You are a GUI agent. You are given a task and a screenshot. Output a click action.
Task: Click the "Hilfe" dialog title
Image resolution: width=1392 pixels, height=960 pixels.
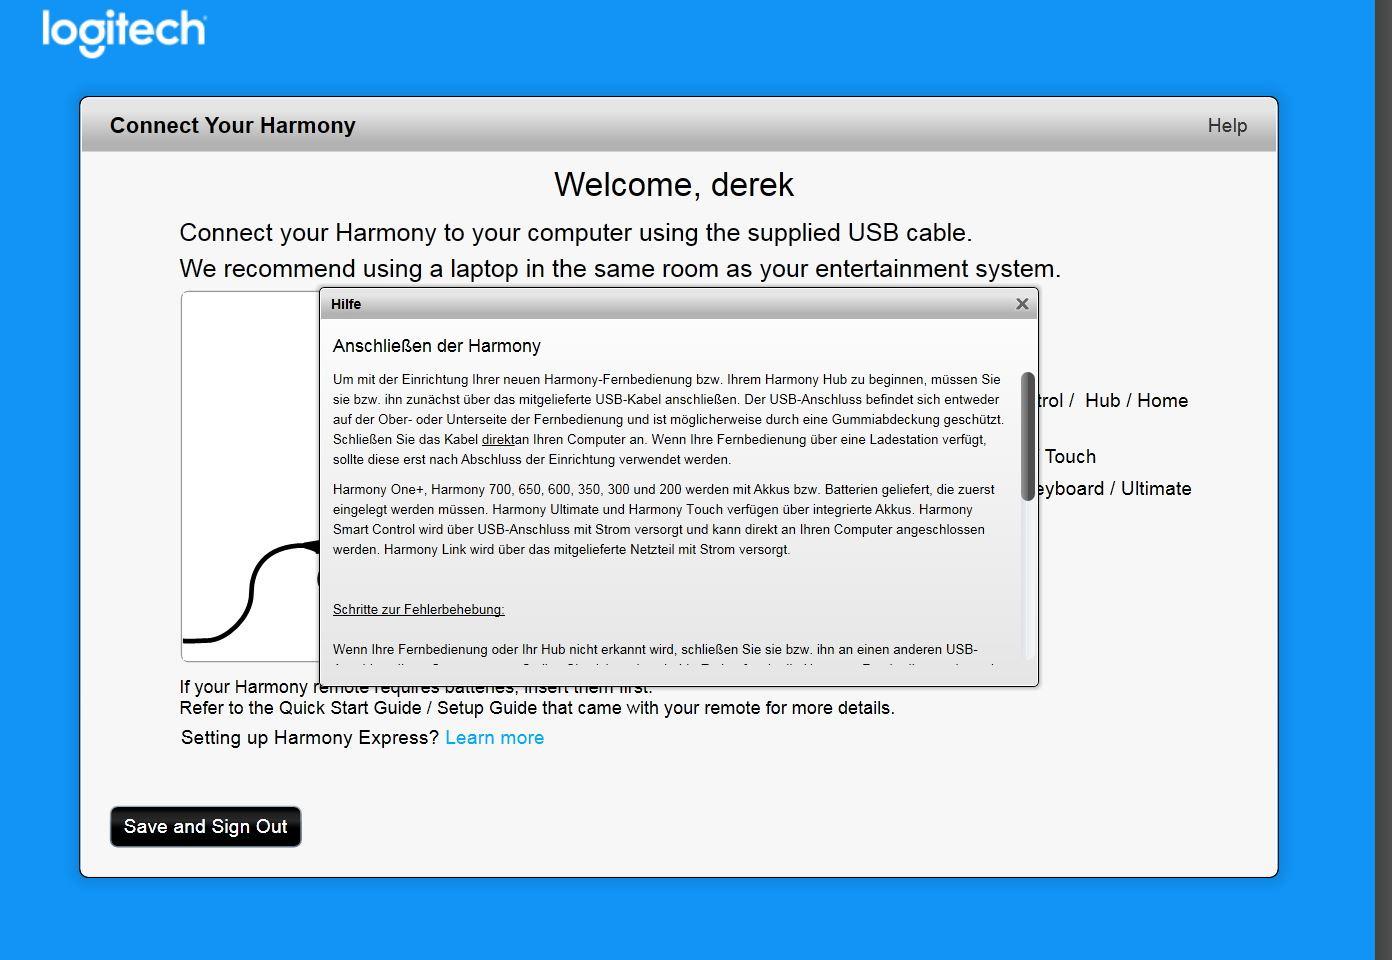346,304
